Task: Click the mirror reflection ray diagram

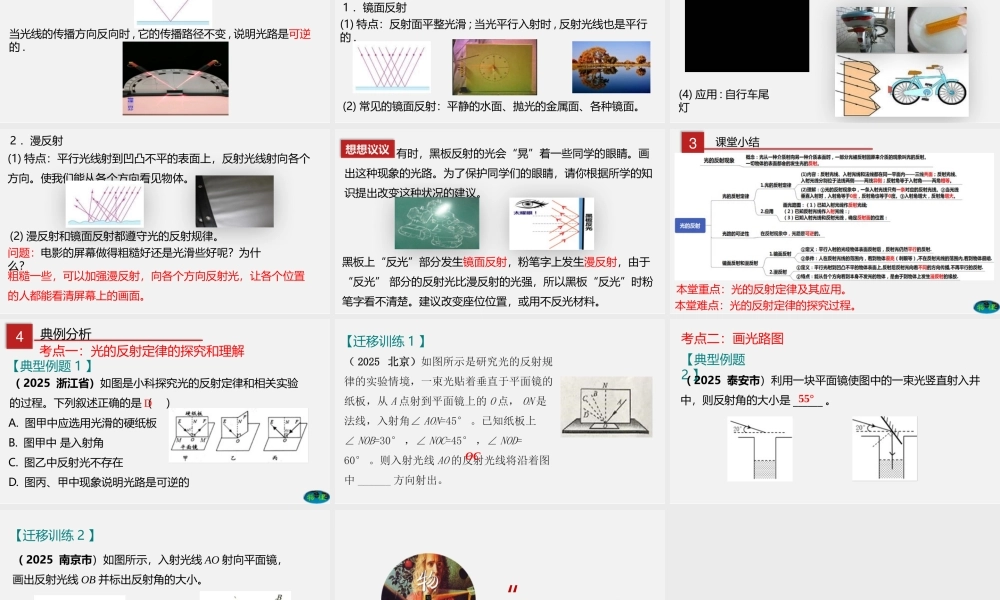Action: (392, 67)
